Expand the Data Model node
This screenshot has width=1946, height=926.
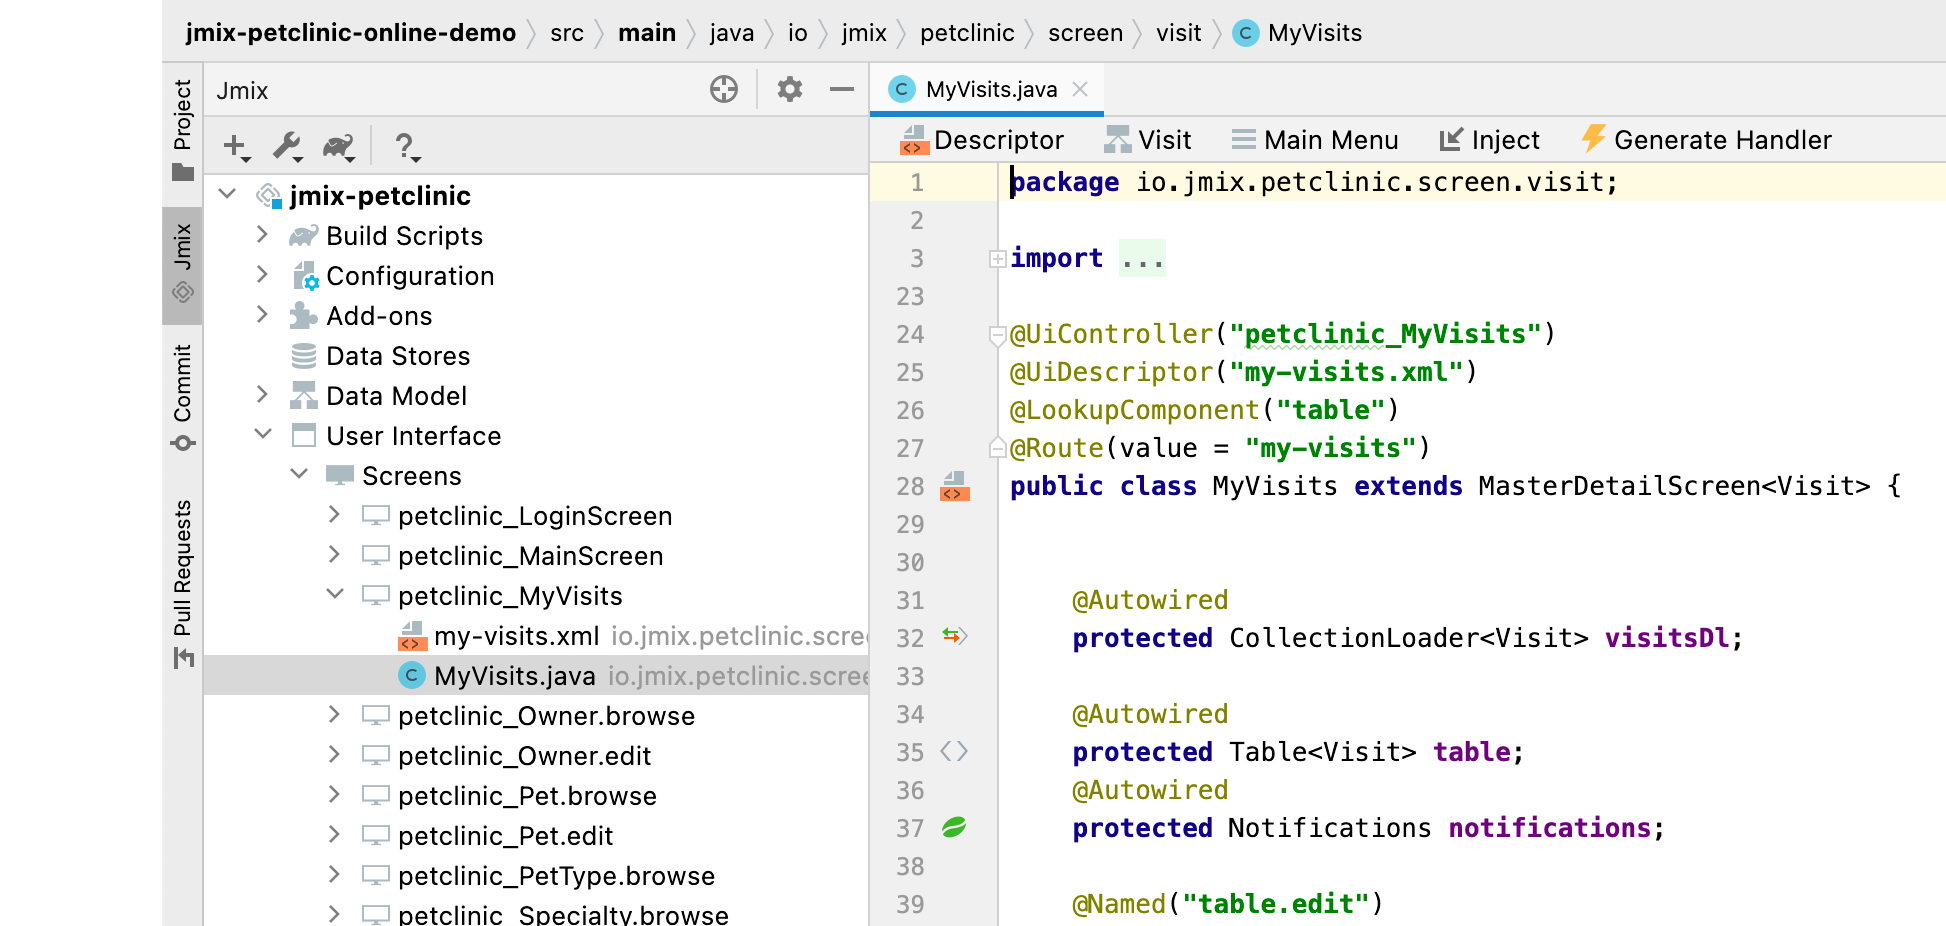262,394
